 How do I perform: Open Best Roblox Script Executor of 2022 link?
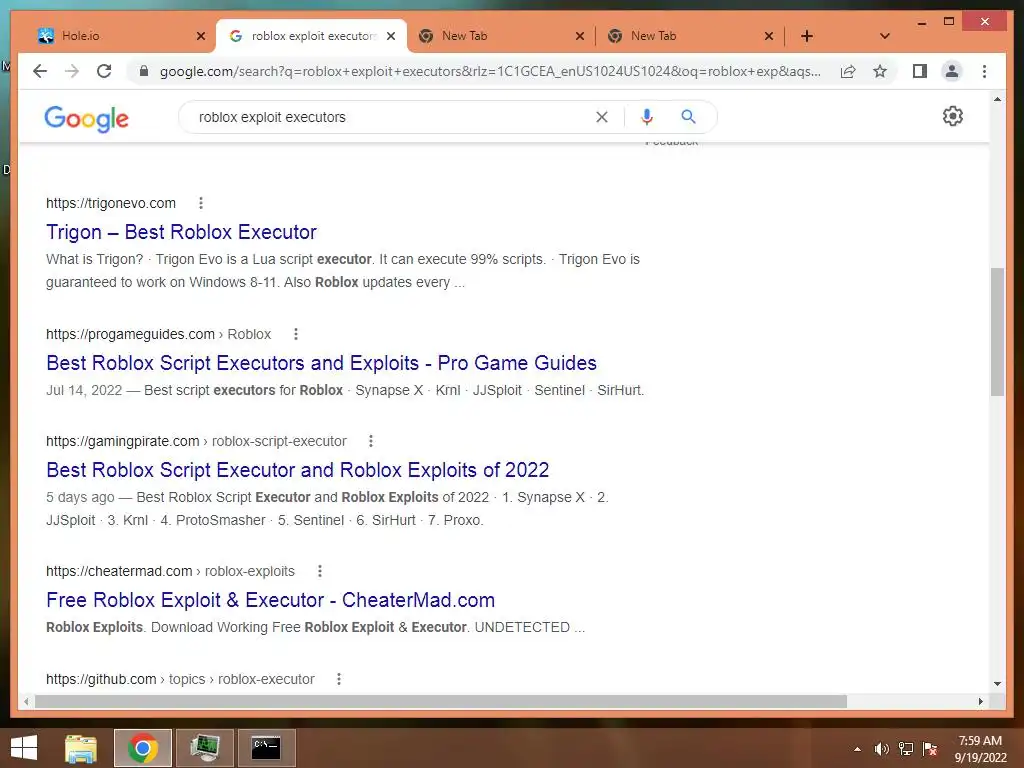tap(297, 470)
